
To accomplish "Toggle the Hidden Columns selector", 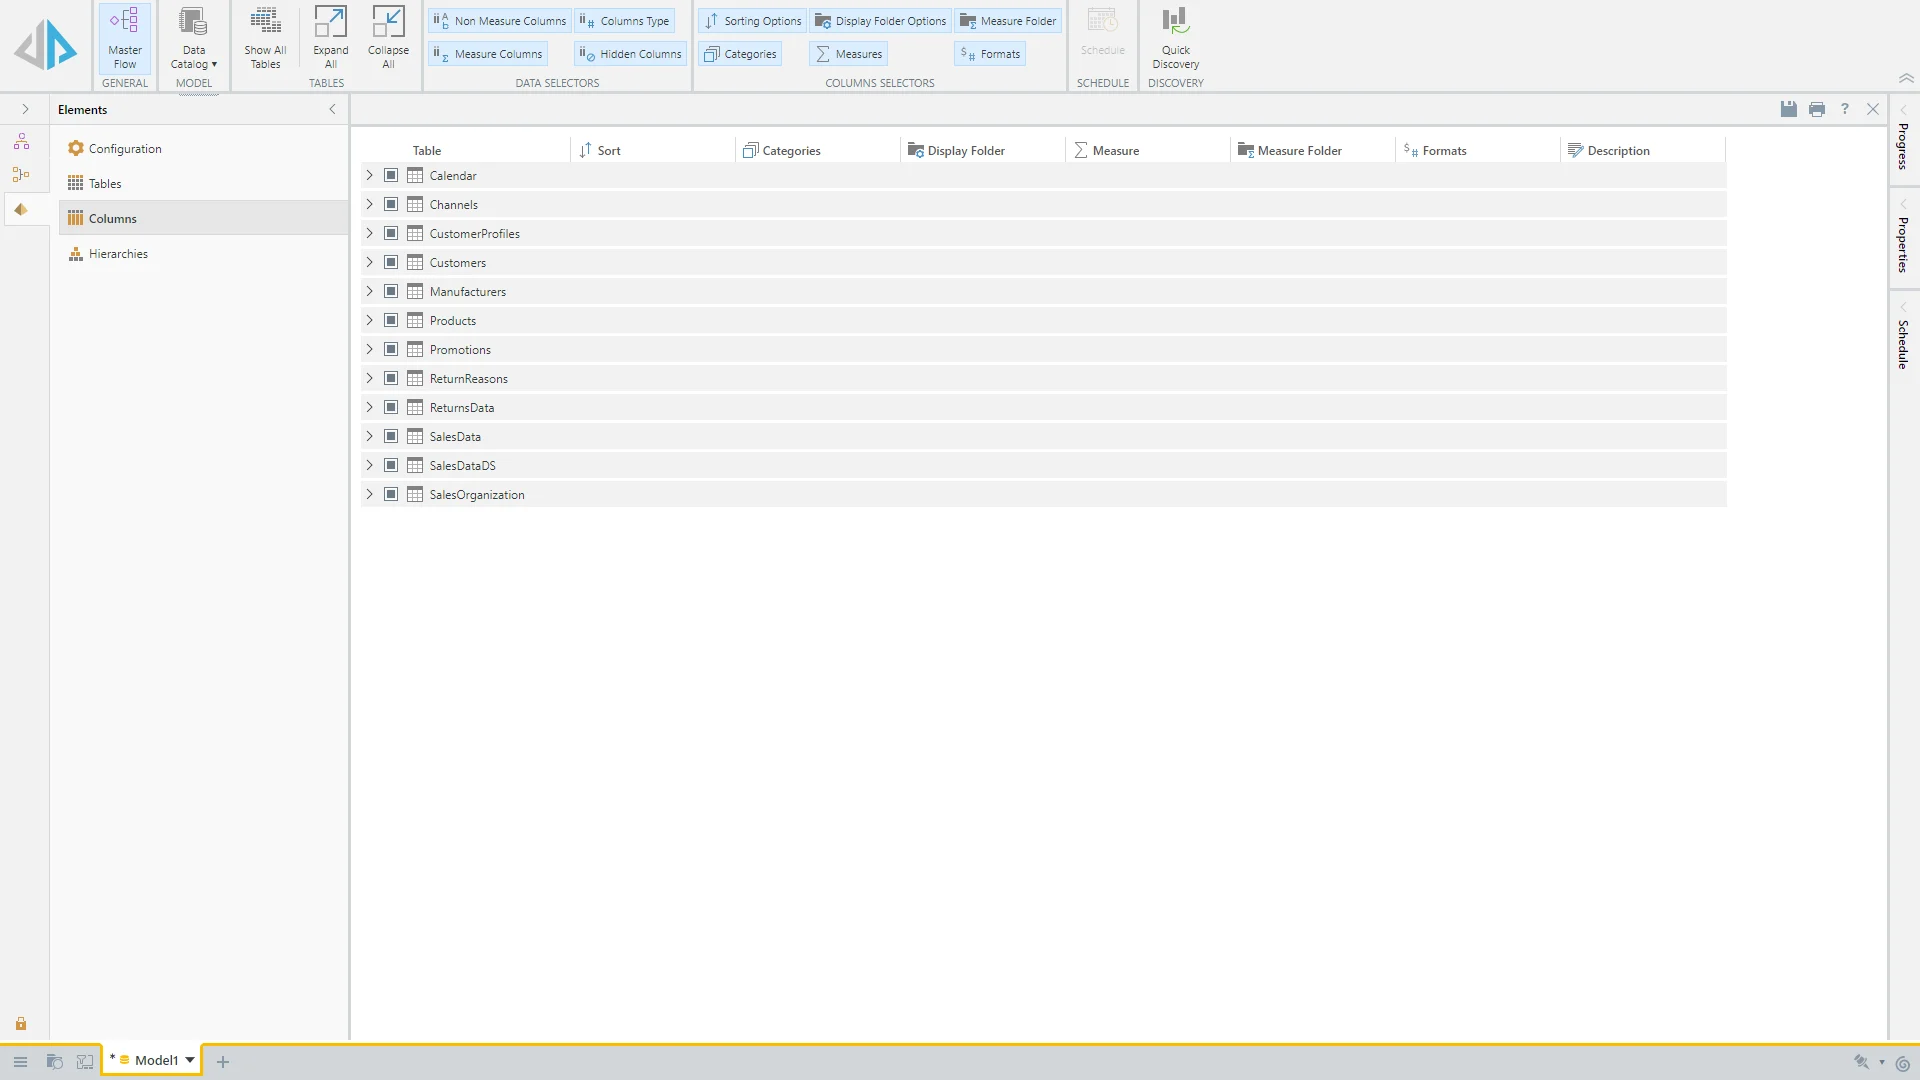I will pyautogui.click(x=631, y=54).
